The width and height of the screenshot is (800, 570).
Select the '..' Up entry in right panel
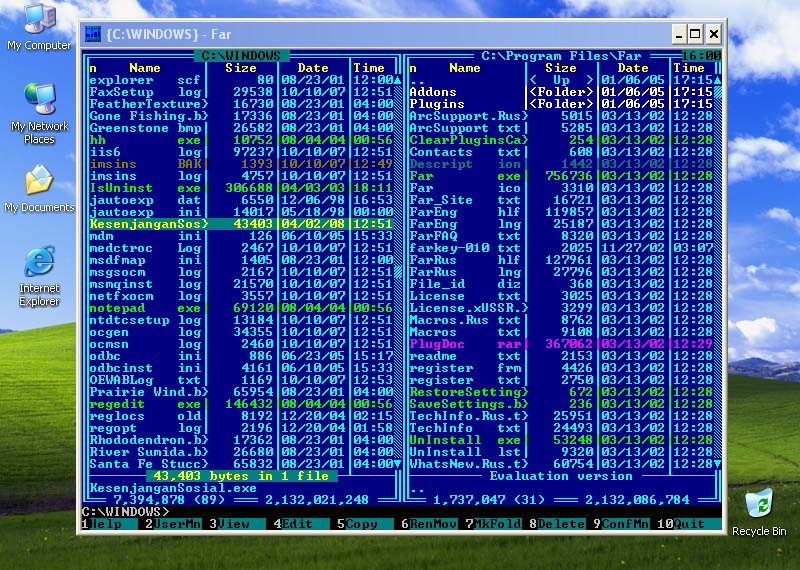561,80
